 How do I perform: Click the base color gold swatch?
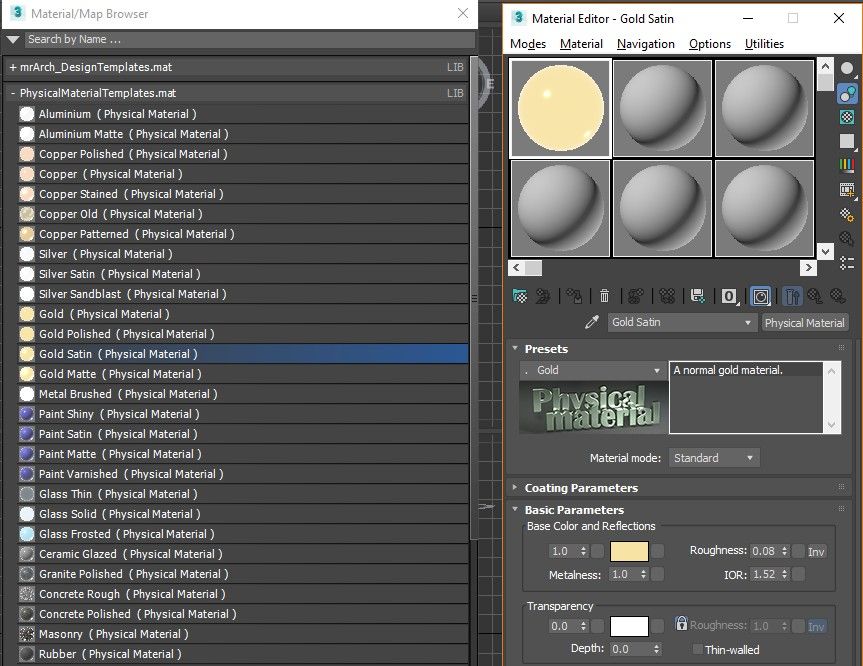point(629,551)
